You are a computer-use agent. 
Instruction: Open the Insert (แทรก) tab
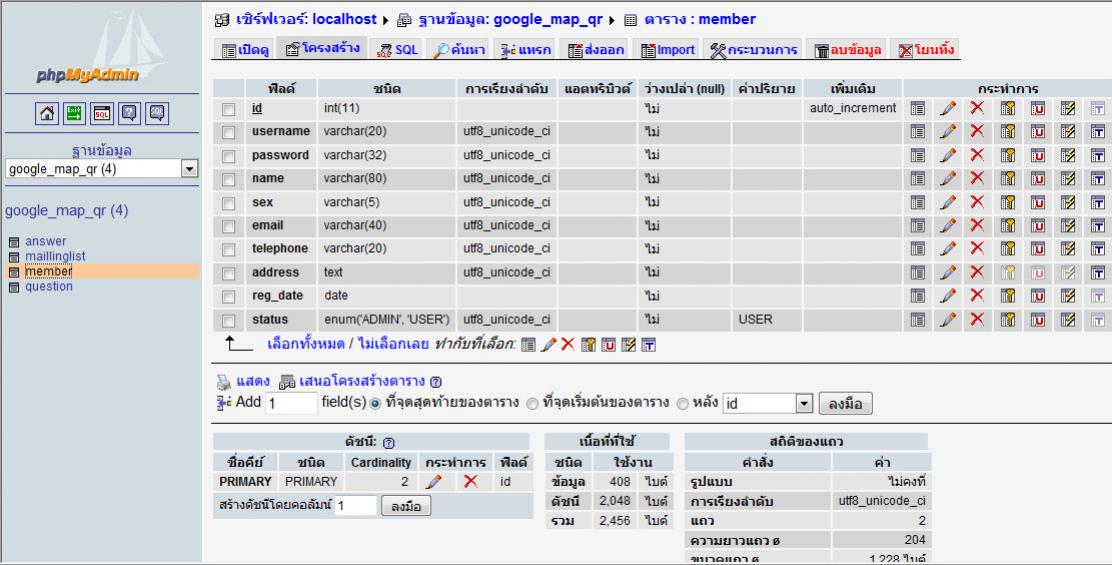(525, 50)
